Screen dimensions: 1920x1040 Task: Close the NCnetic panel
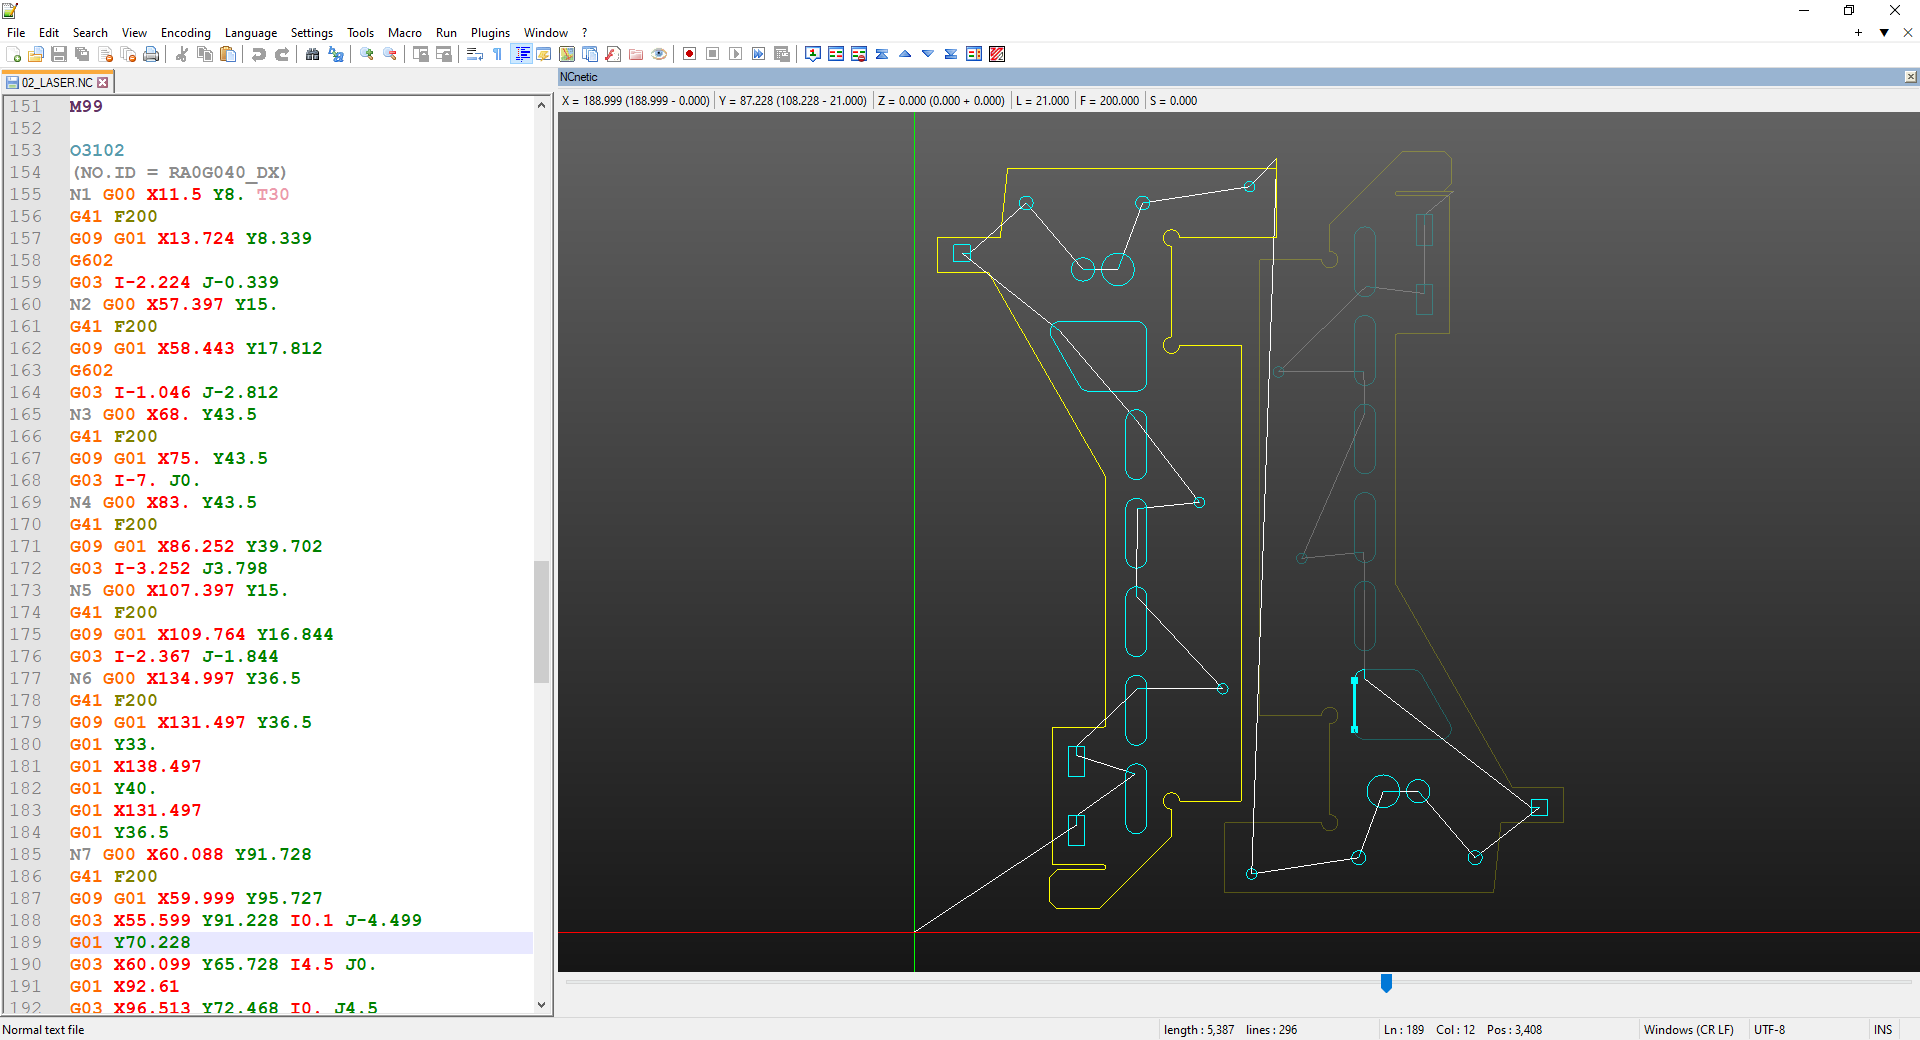click(1910, 77)
